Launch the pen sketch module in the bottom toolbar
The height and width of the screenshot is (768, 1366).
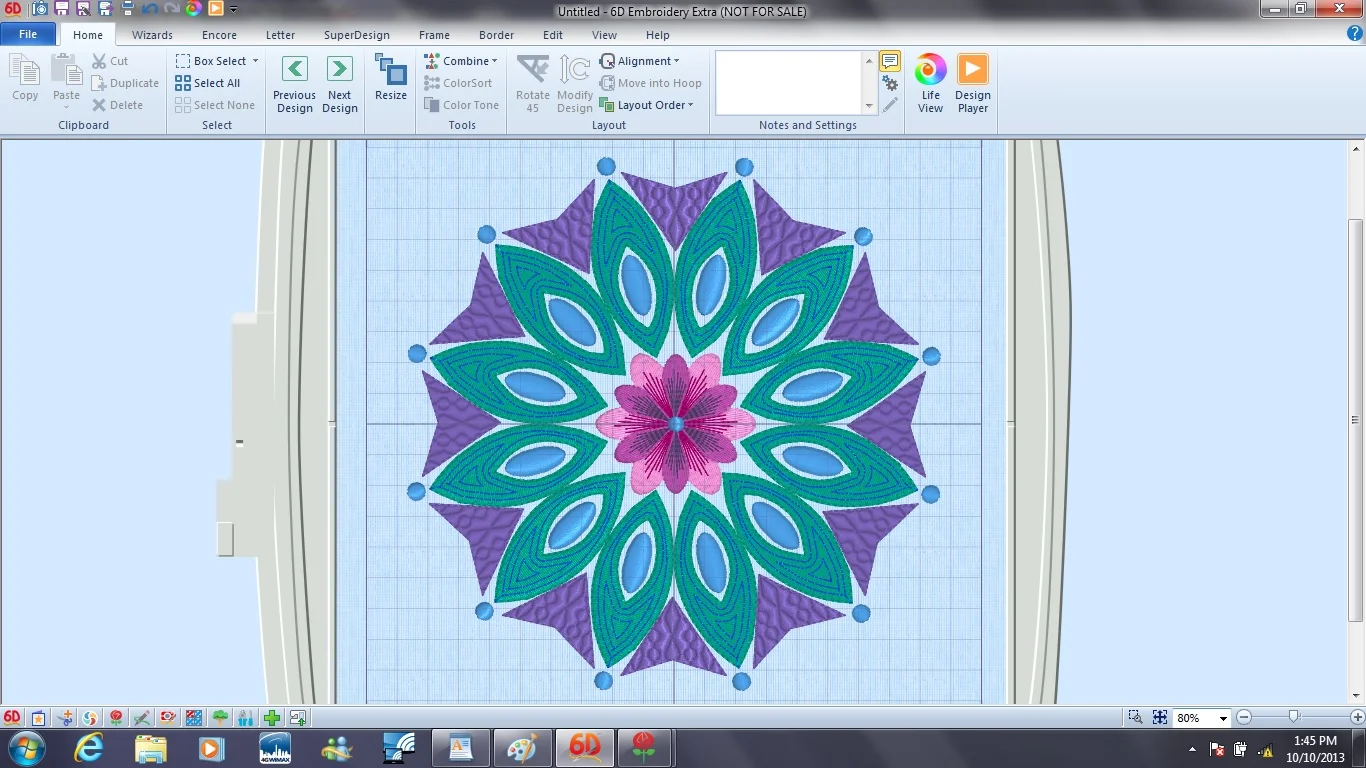pyautogui.click(x=142, y=717)
